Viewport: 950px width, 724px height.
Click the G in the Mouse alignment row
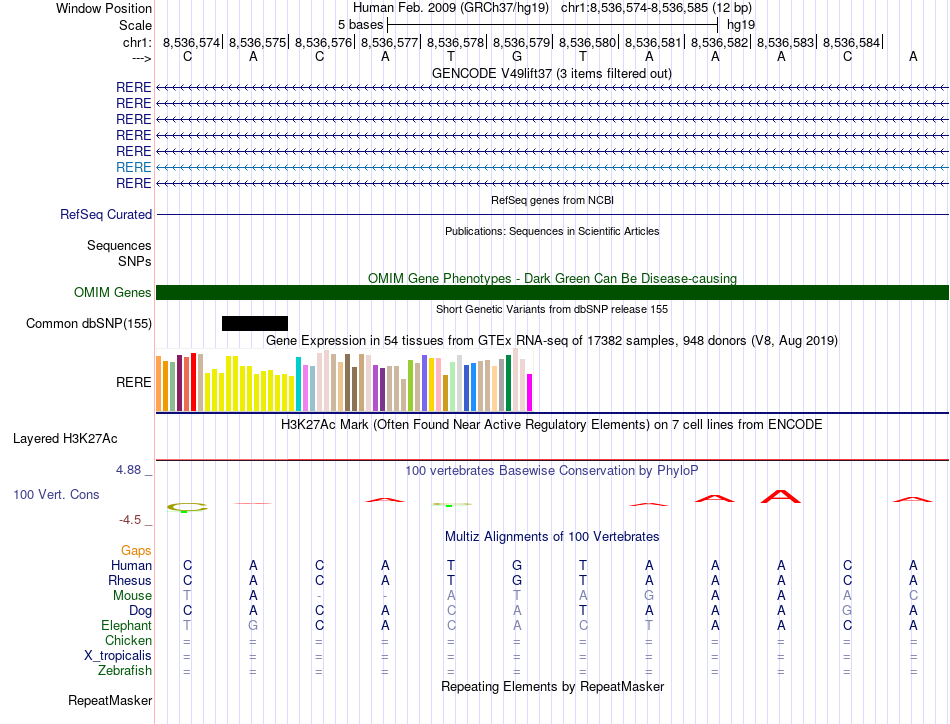[649, 596]
